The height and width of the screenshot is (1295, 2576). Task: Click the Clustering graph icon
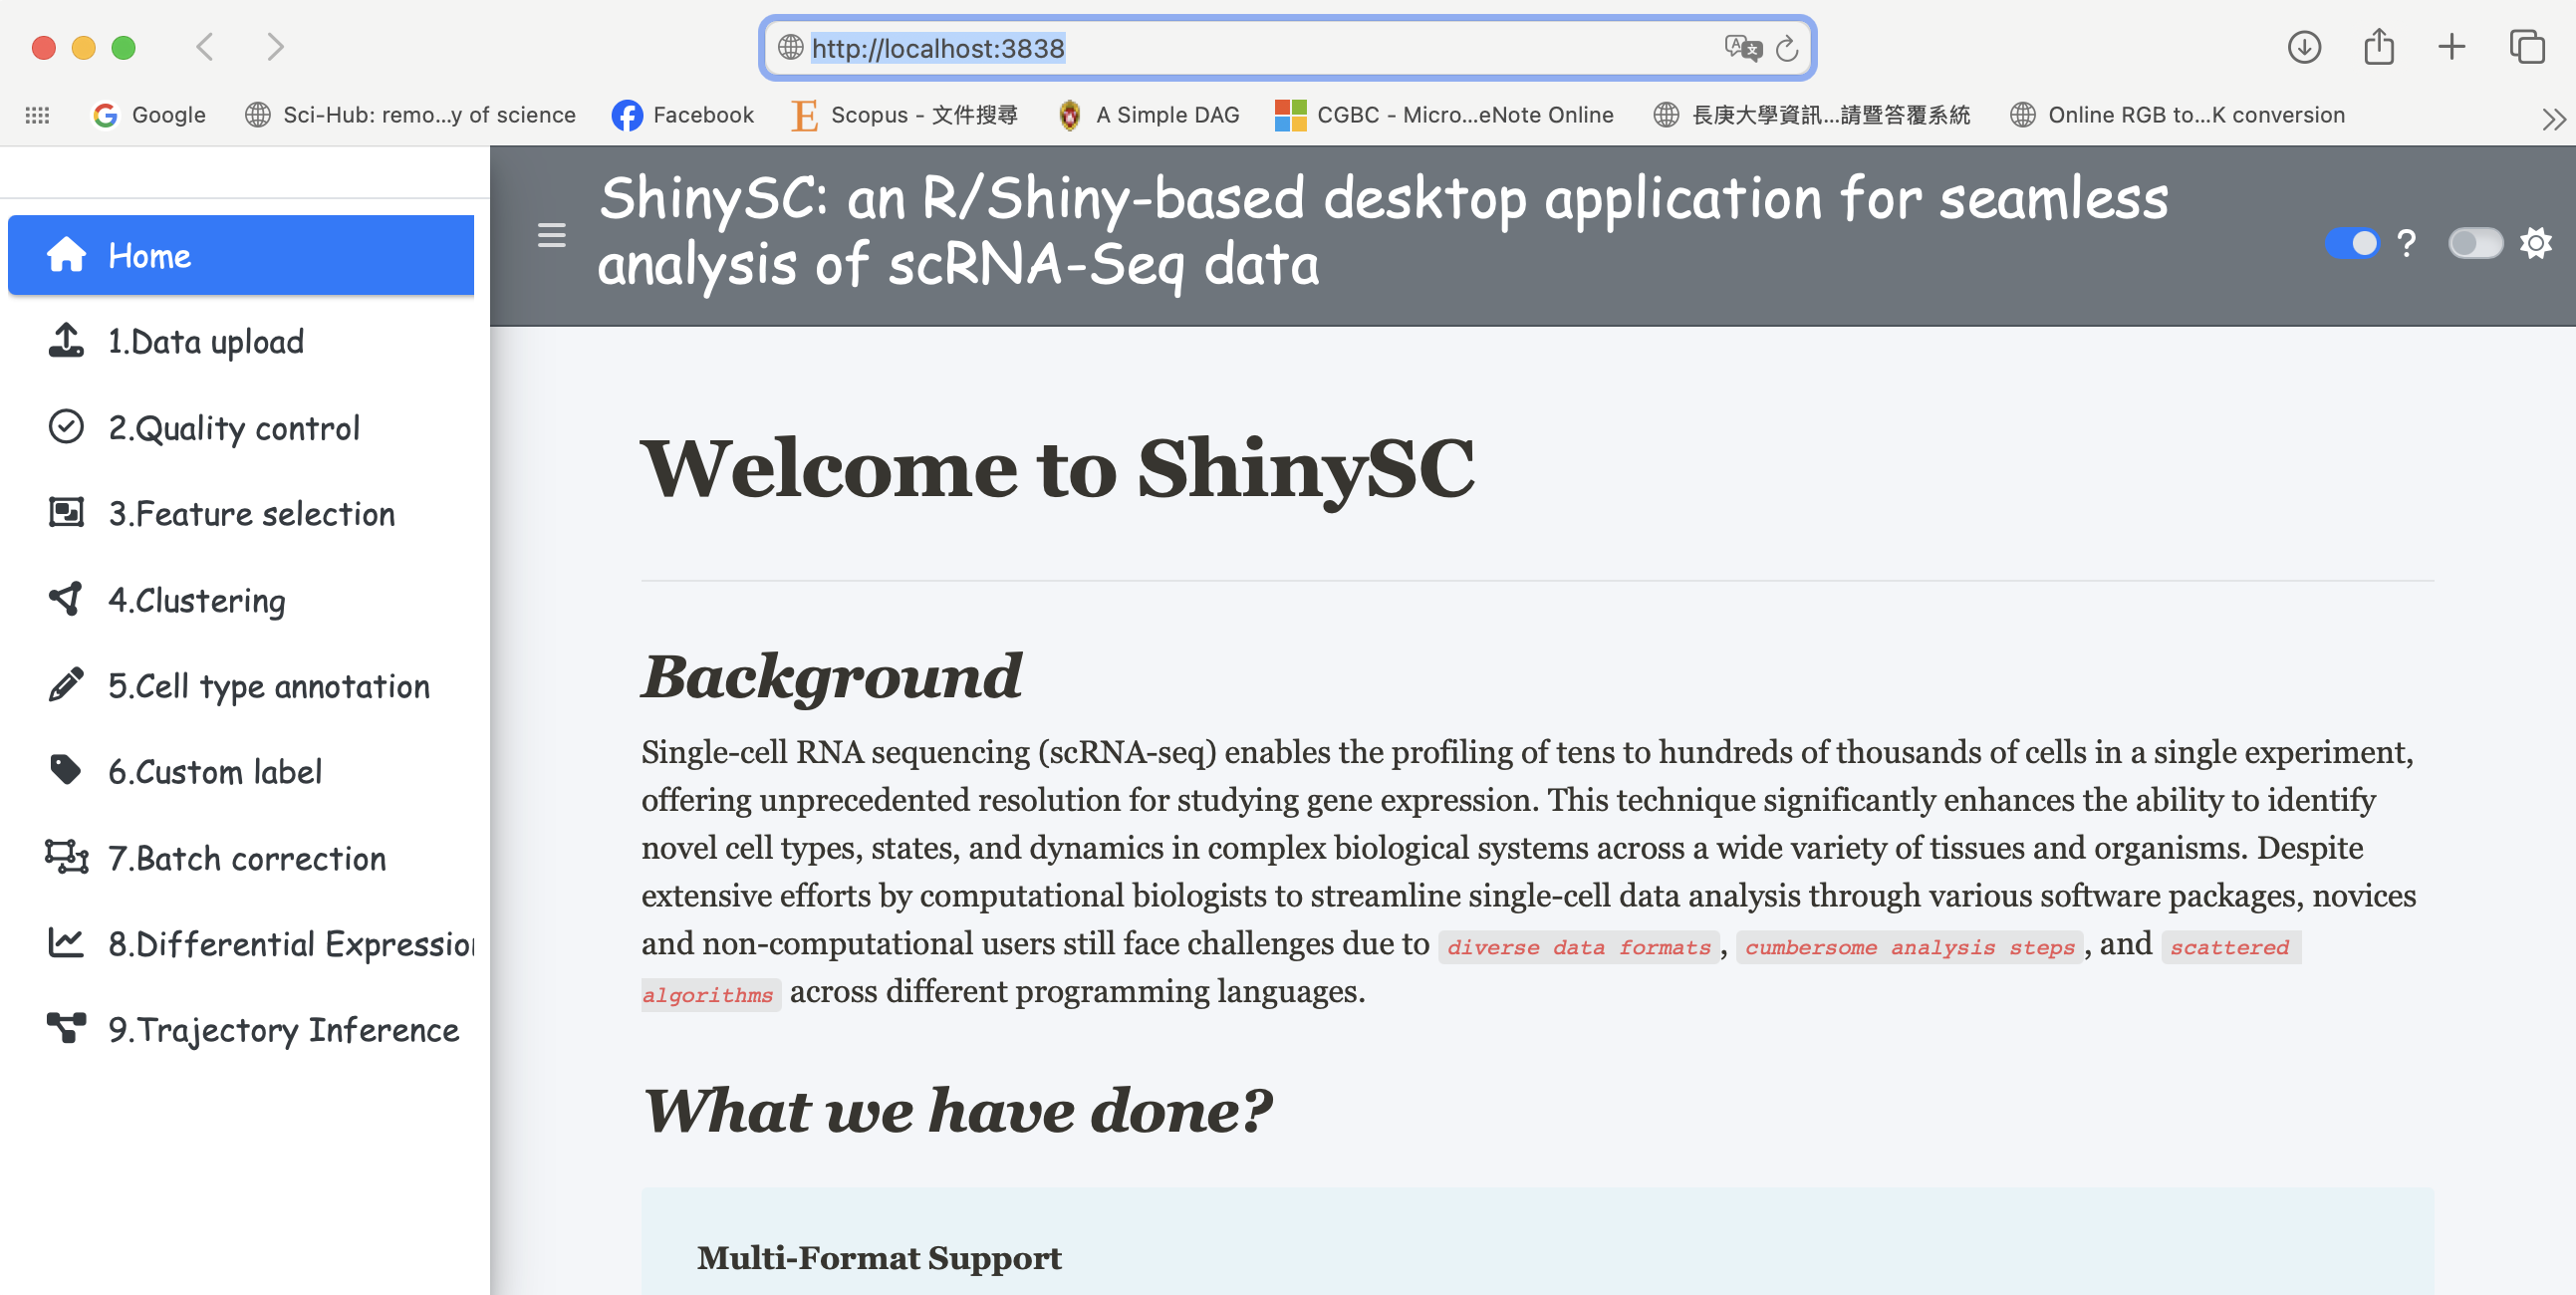(x=66, y=599)
